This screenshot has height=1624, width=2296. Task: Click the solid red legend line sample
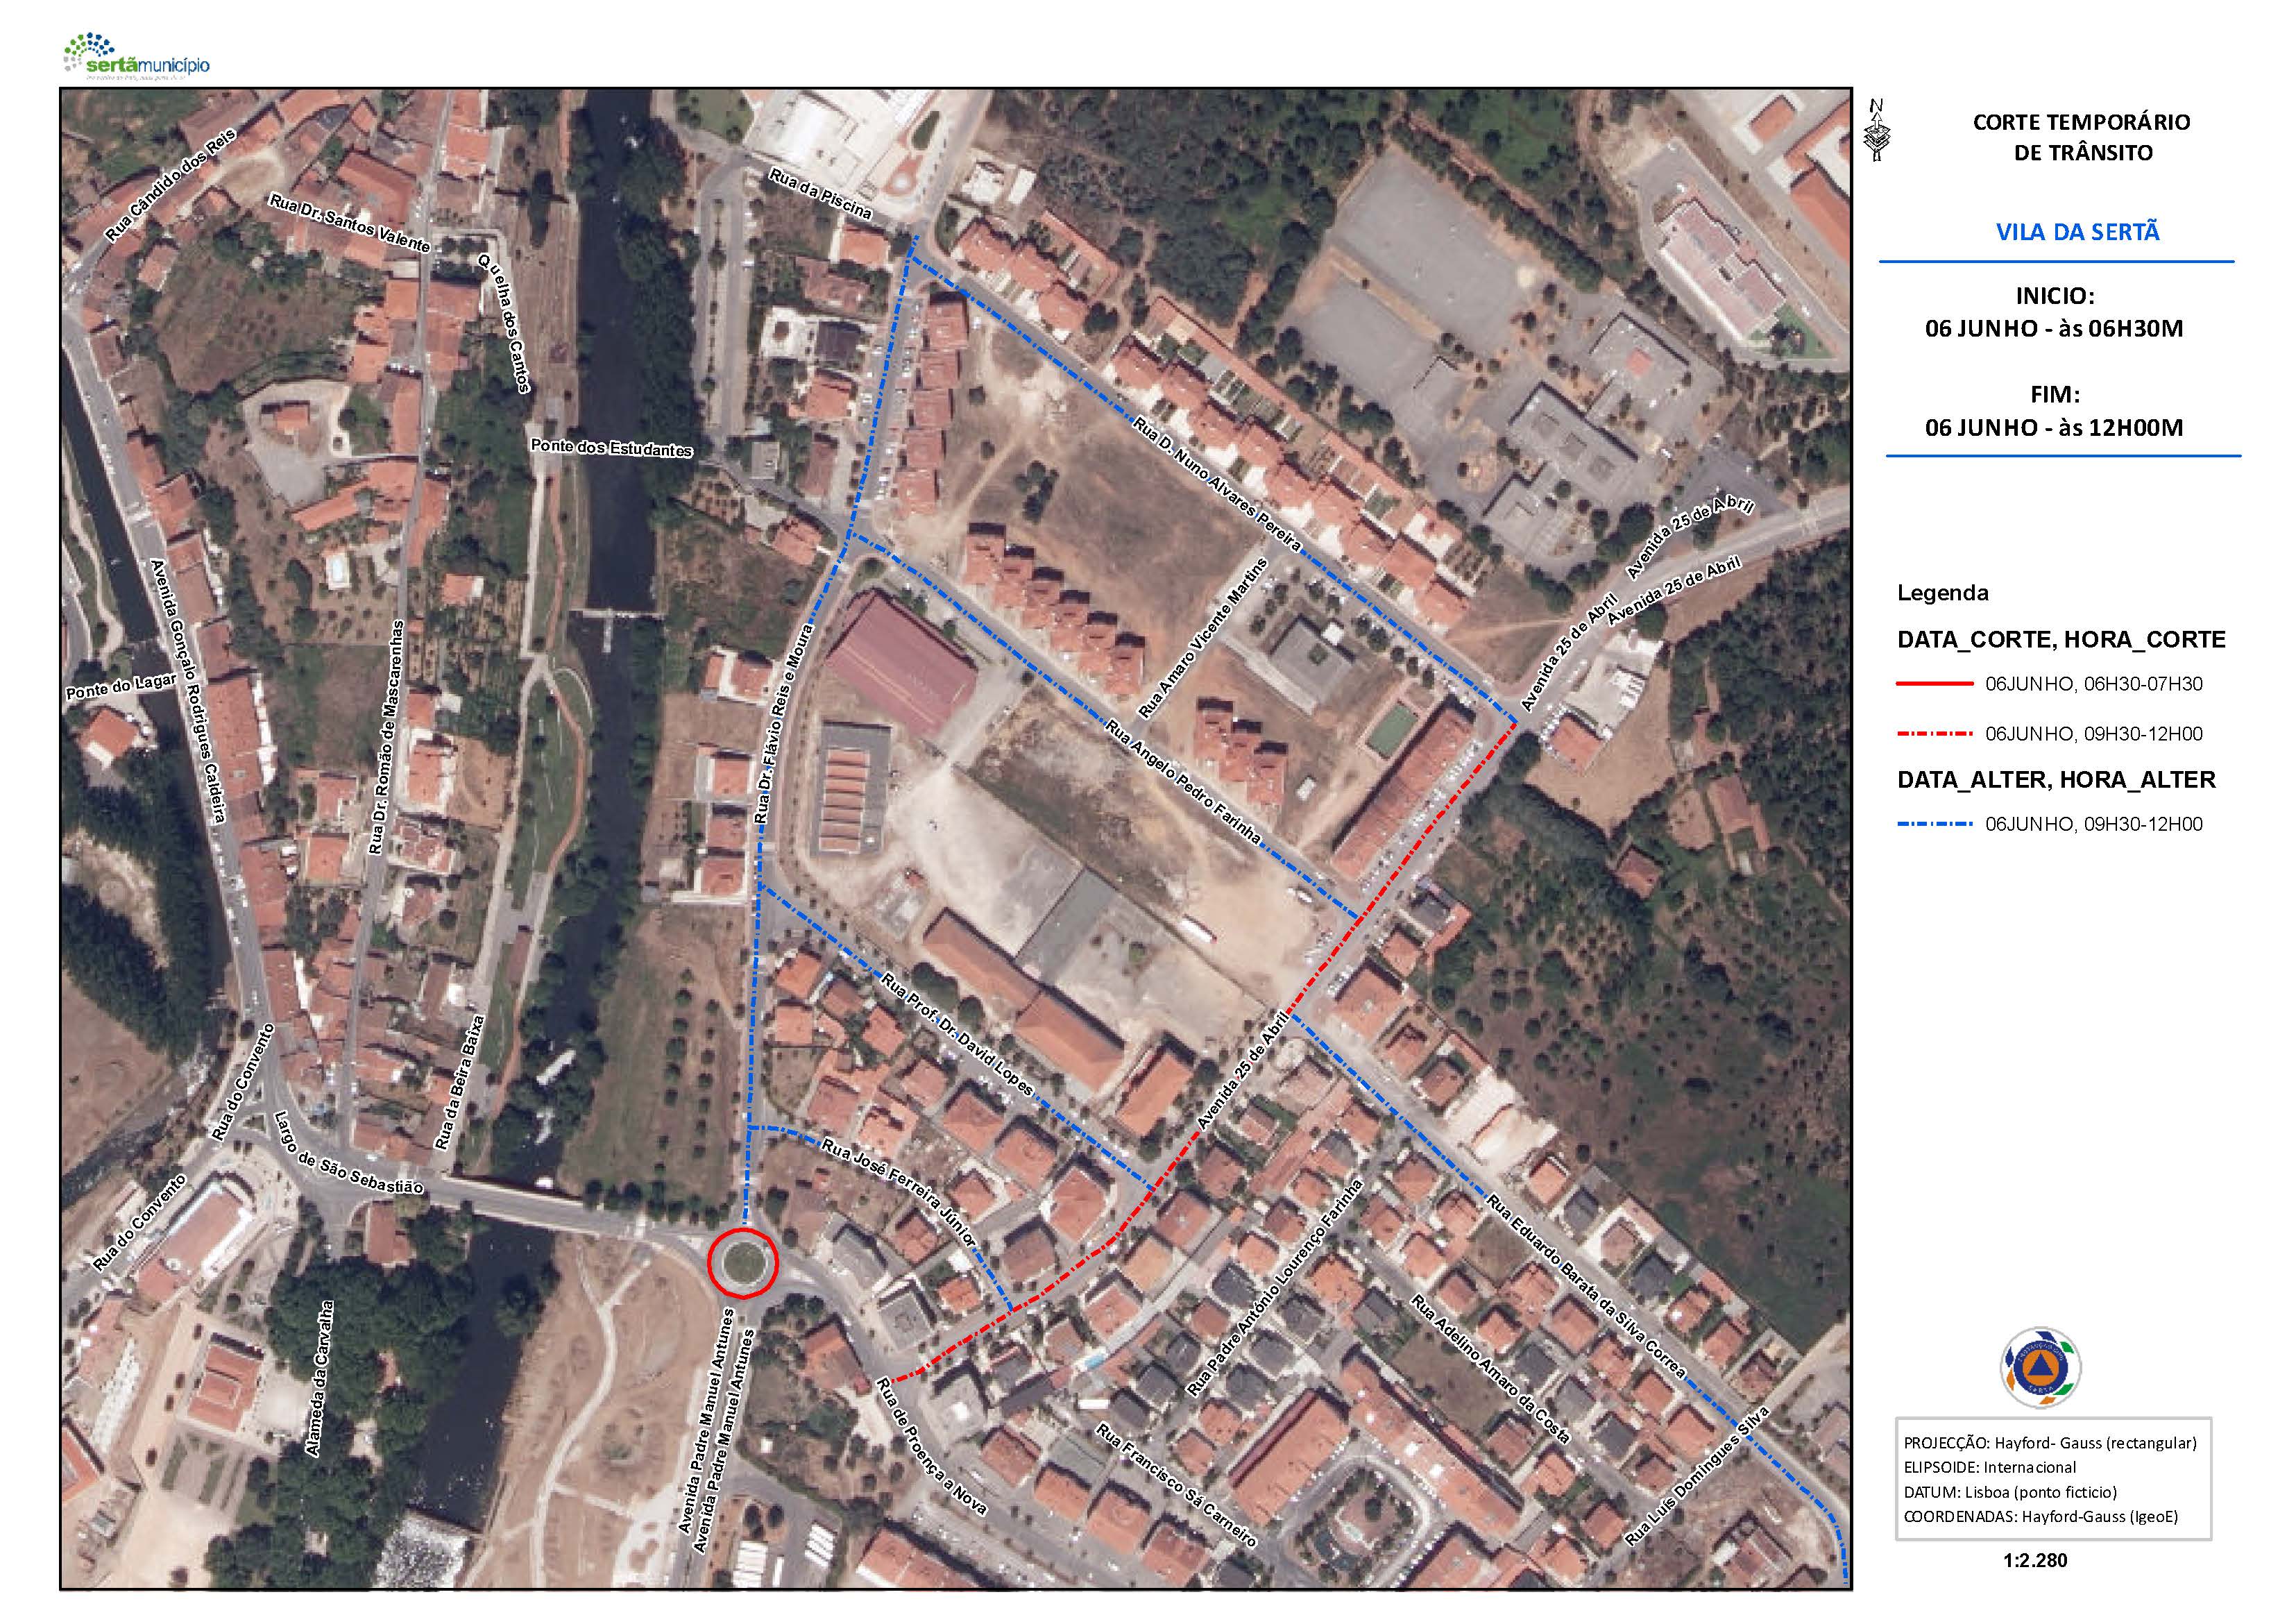pyautogui.click(x=1934, y=685)
